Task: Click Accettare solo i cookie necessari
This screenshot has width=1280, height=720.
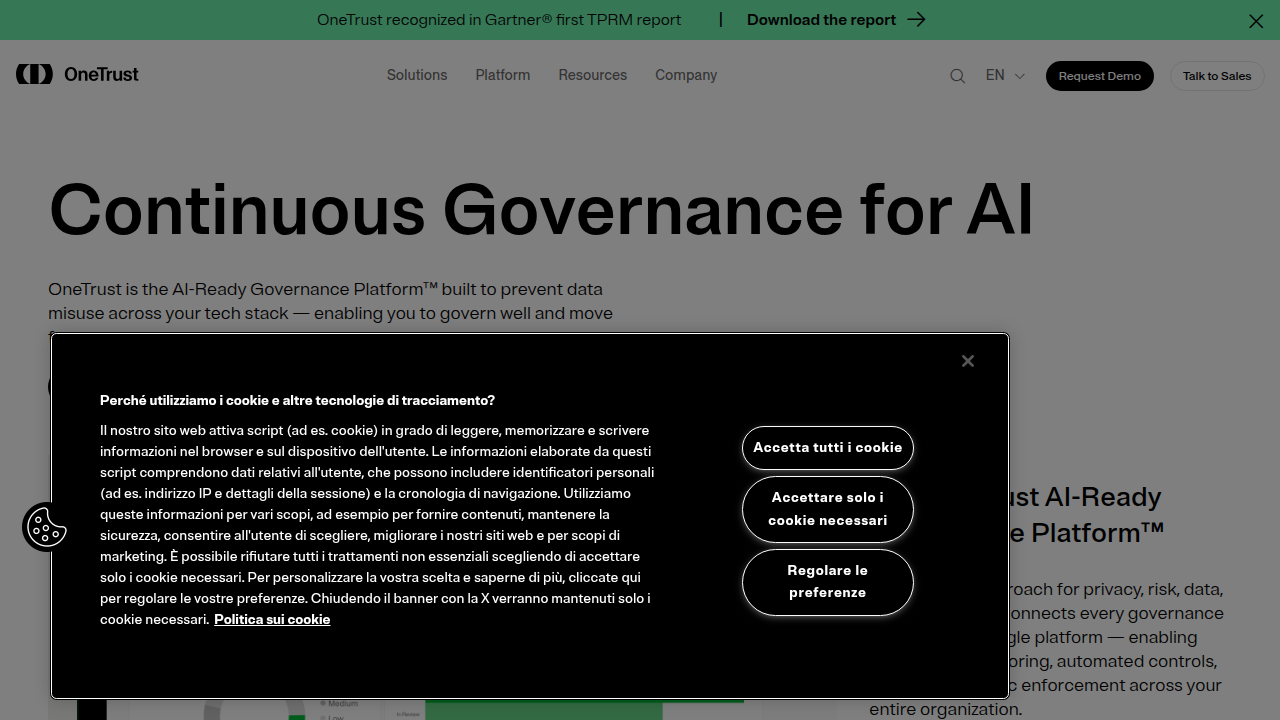Action: [x=828, y=509]
